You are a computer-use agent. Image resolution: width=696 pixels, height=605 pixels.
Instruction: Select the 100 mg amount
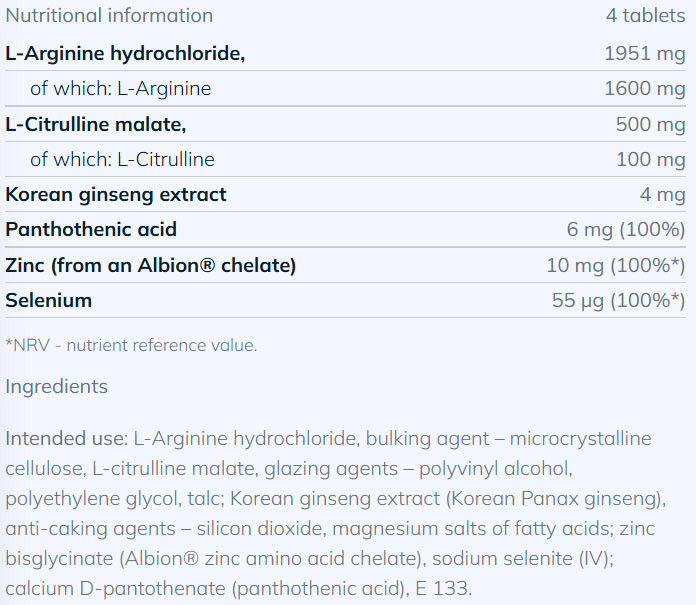(x=651, y=159)
